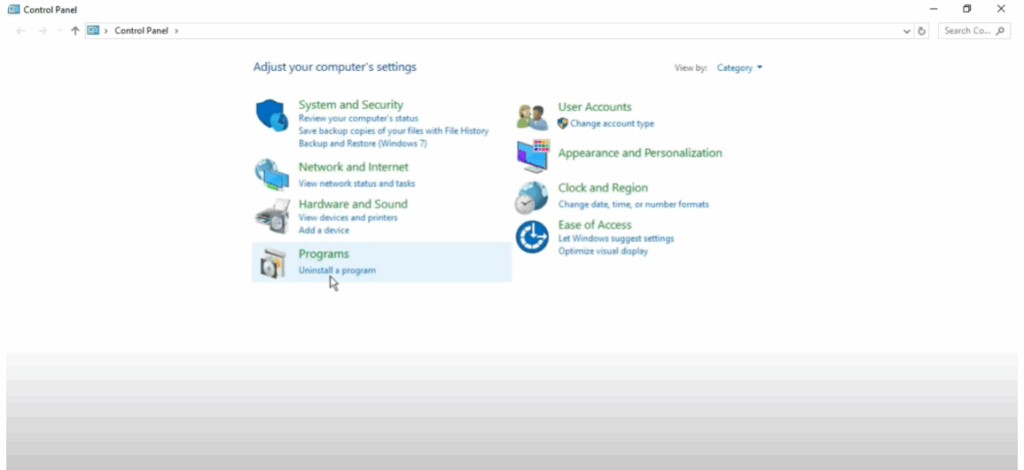The height and width of the screenshot is (470, 1024).
Task: Click the Programs category icon
Action: (x=271, y=262)
